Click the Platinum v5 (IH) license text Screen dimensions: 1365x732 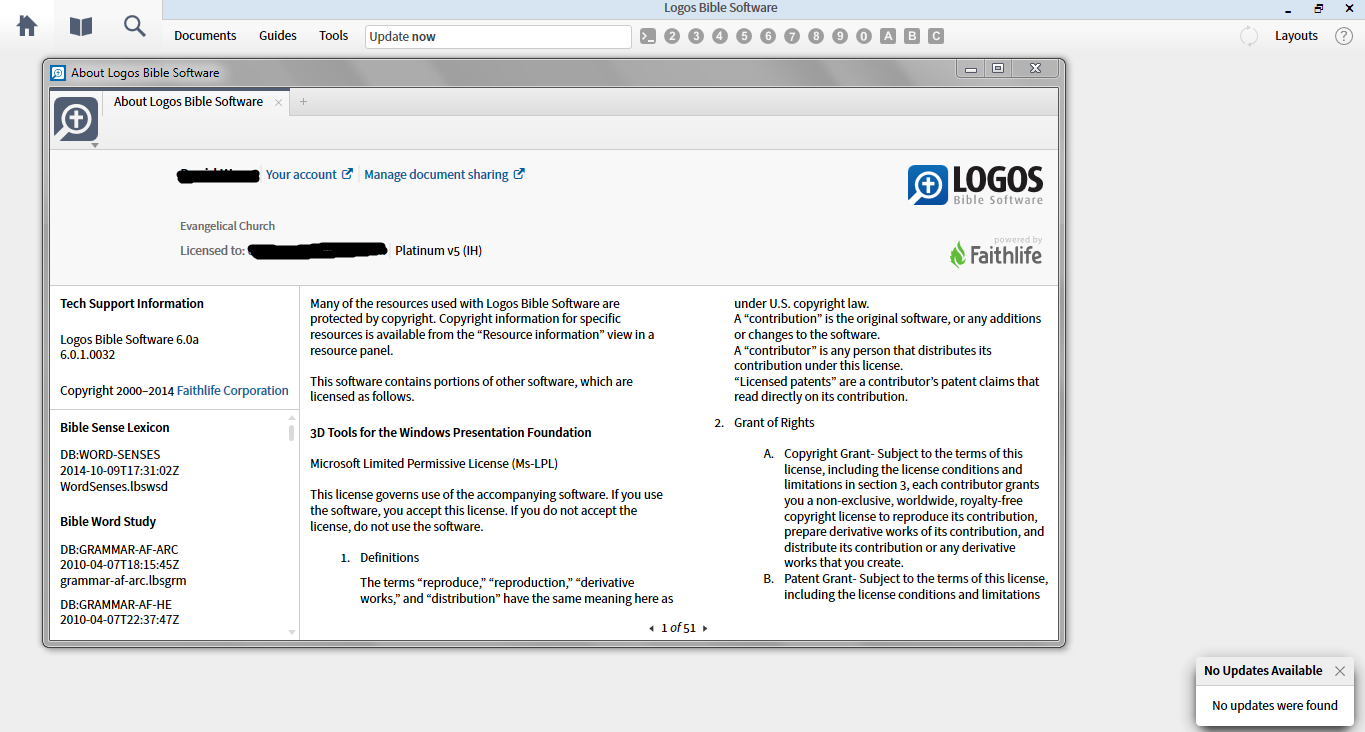click(x=439, y=251)
